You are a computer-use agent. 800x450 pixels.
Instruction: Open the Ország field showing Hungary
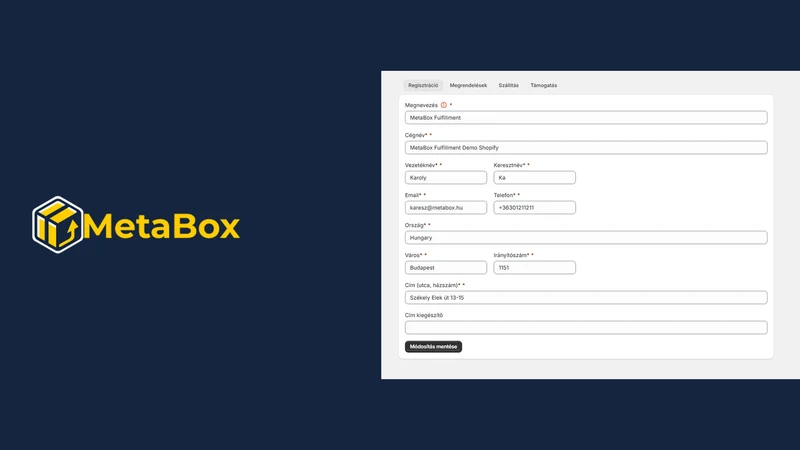[x=586, y=238]
